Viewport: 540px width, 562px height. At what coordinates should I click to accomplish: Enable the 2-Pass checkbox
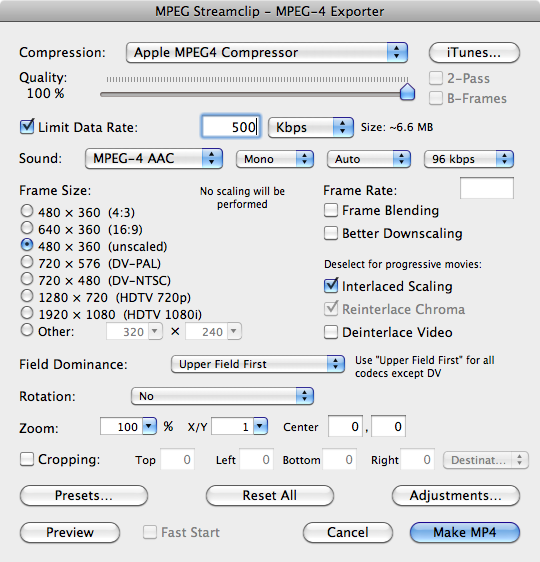click(436, 78)
